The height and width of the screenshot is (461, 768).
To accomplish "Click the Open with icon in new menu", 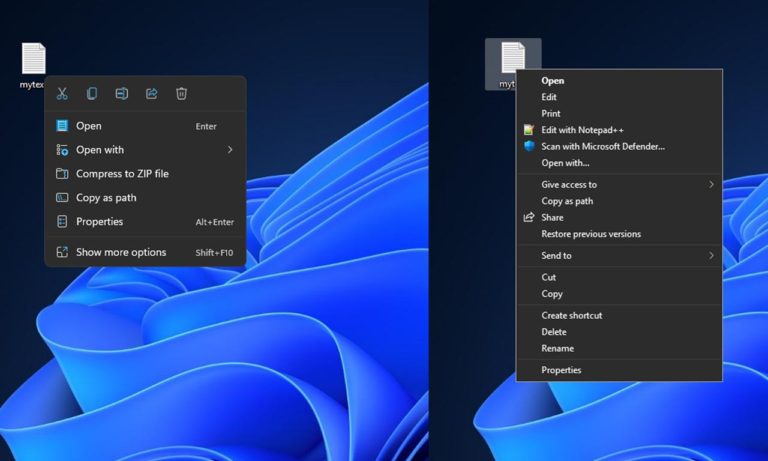I will click(62, 150).
